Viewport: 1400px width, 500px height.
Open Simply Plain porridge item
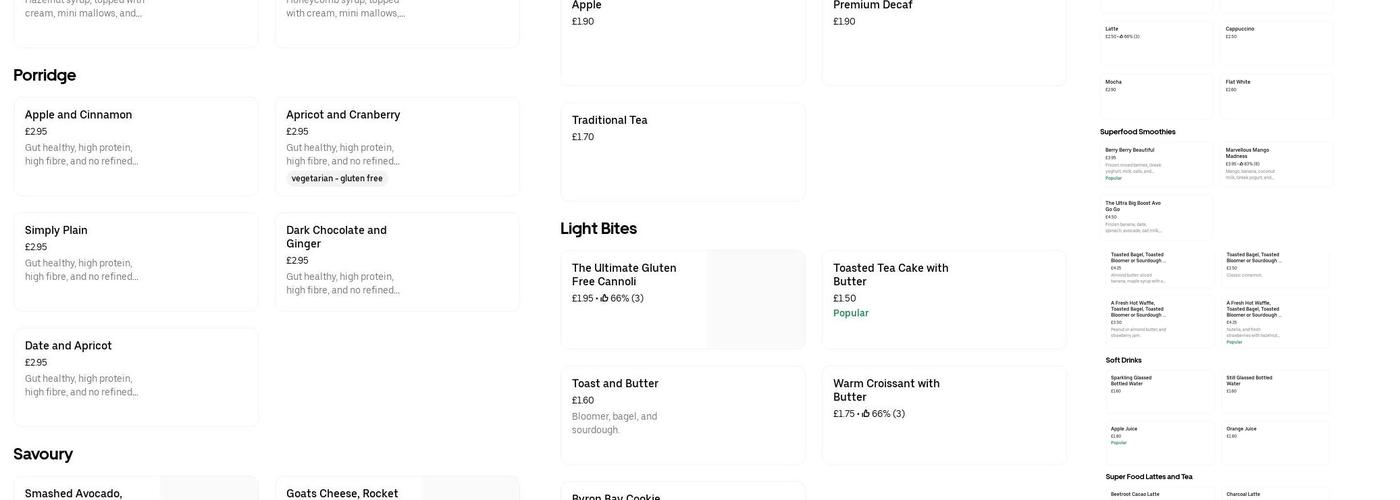click(136, 261)
